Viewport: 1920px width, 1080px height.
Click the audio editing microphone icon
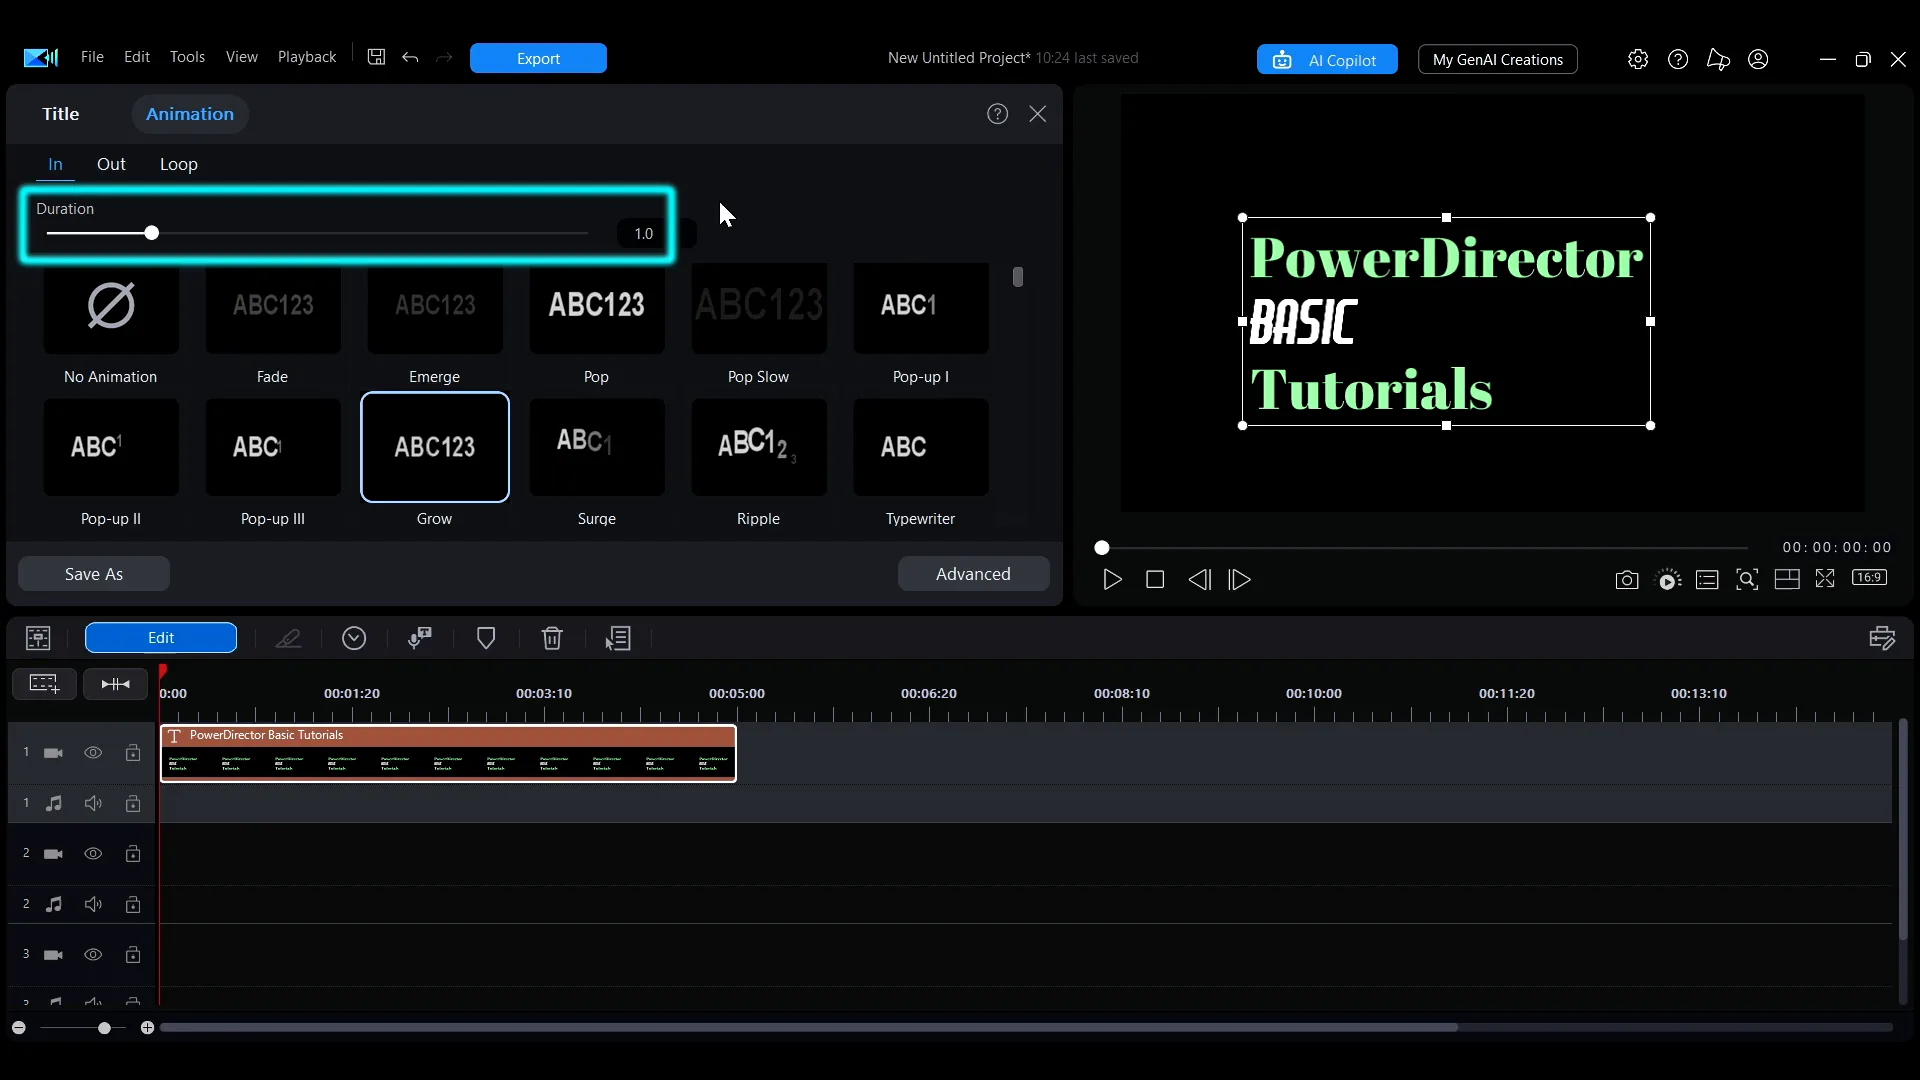pyautogui.click(x=420, y=638)
